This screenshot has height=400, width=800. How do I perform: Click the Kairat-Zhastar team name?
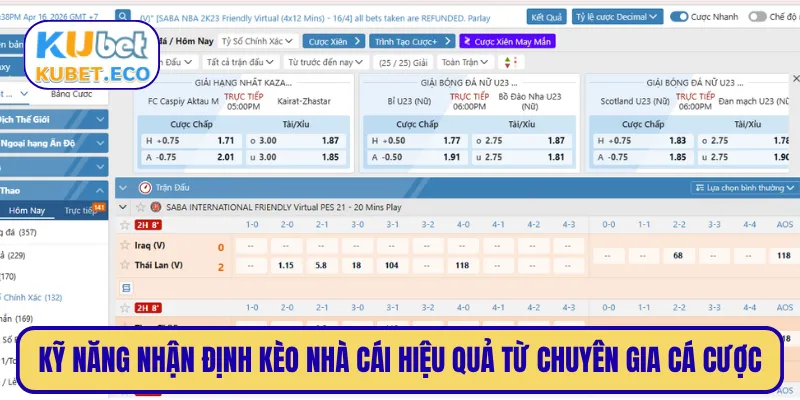point(304,101)
